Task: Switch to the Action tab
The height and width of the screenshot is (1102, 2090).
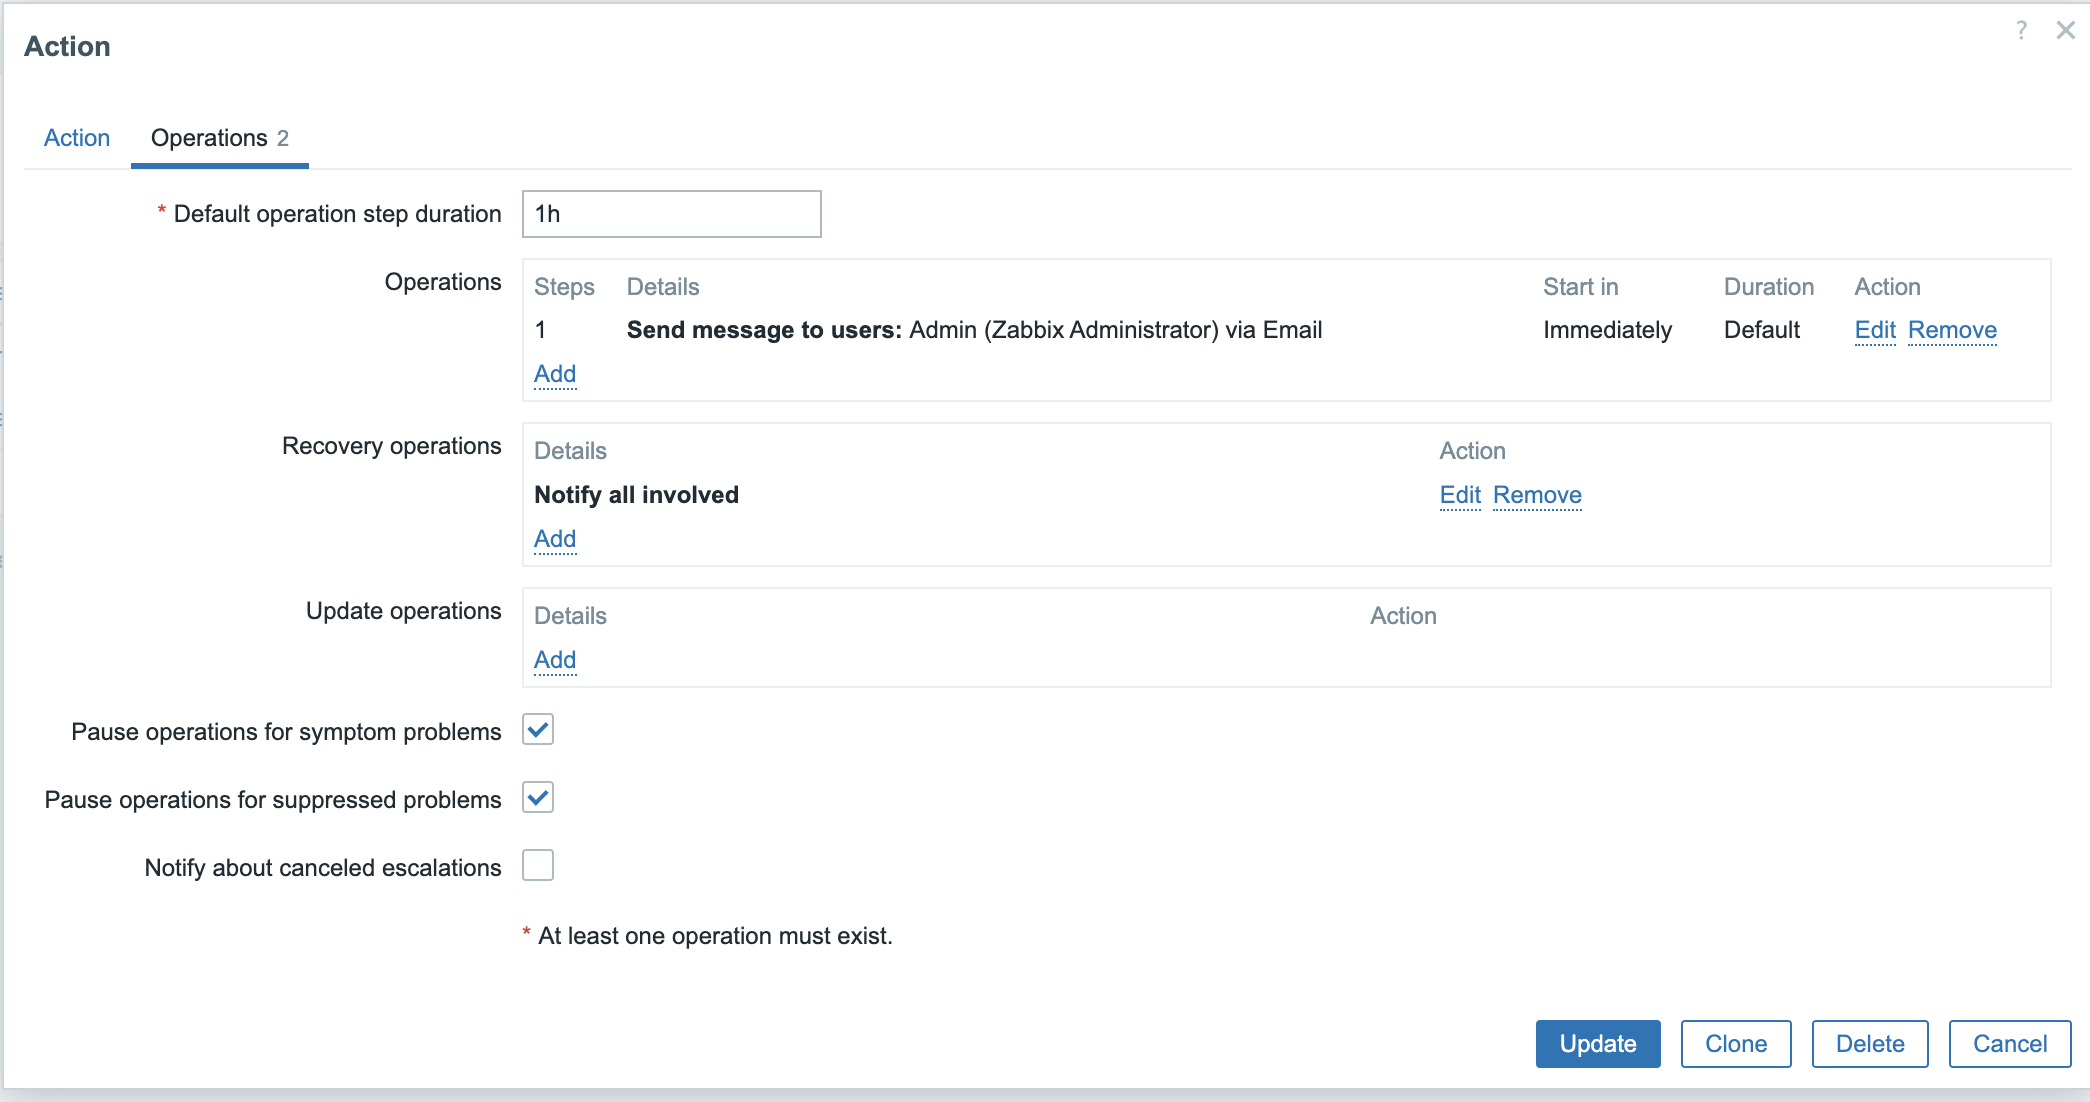Action: click(x=77, y=138)
